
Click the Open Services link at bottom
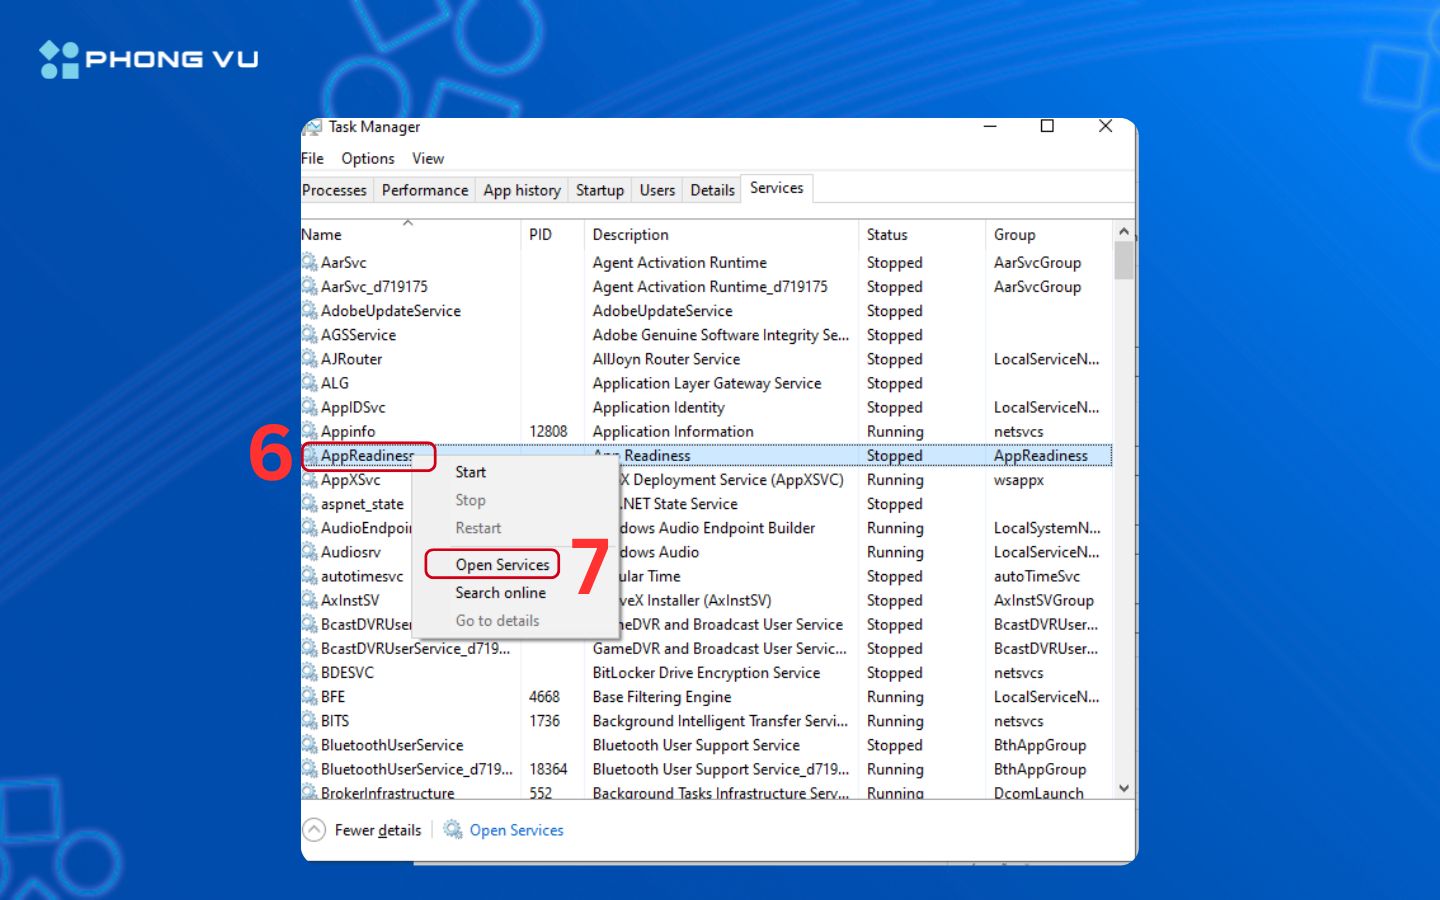pyautogui.click(x=516, y=830)
